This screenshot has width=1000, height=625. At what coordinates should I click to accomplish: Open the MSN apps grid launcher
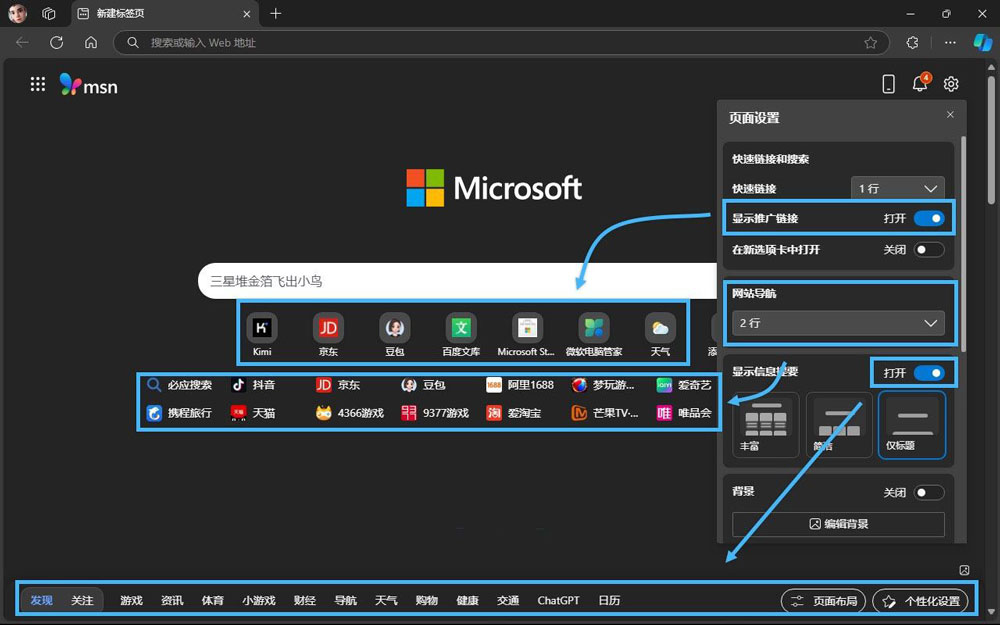click(x=38, y=84)
